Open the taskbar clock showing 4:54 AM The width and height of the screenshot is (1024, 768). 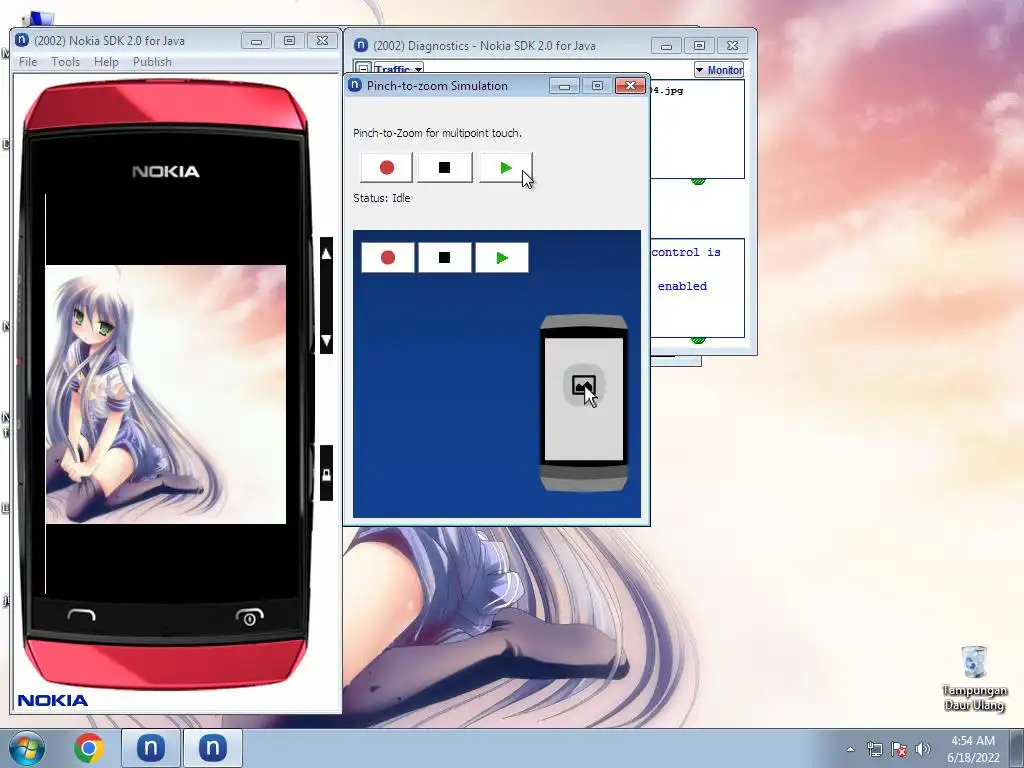tap(973, 748)
